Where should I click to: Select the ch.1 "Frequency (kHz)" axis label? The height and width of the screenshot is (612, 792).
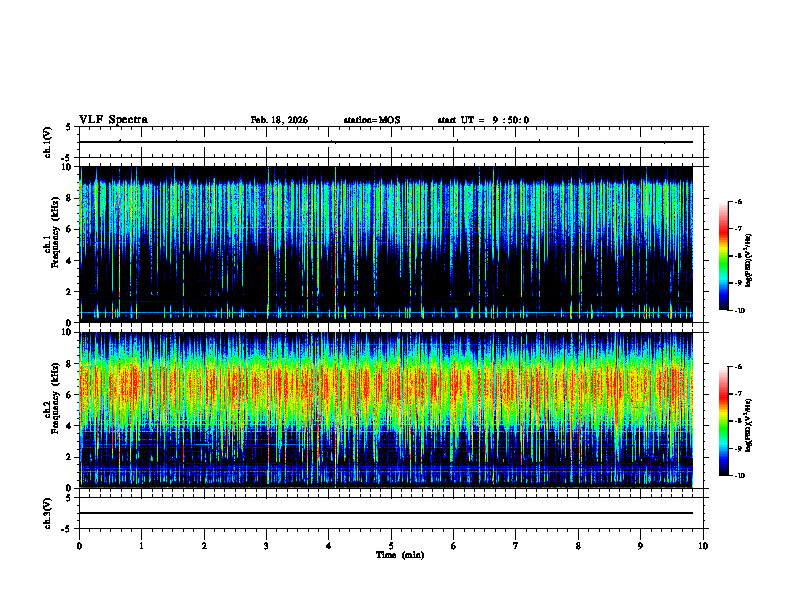point(56,233)
